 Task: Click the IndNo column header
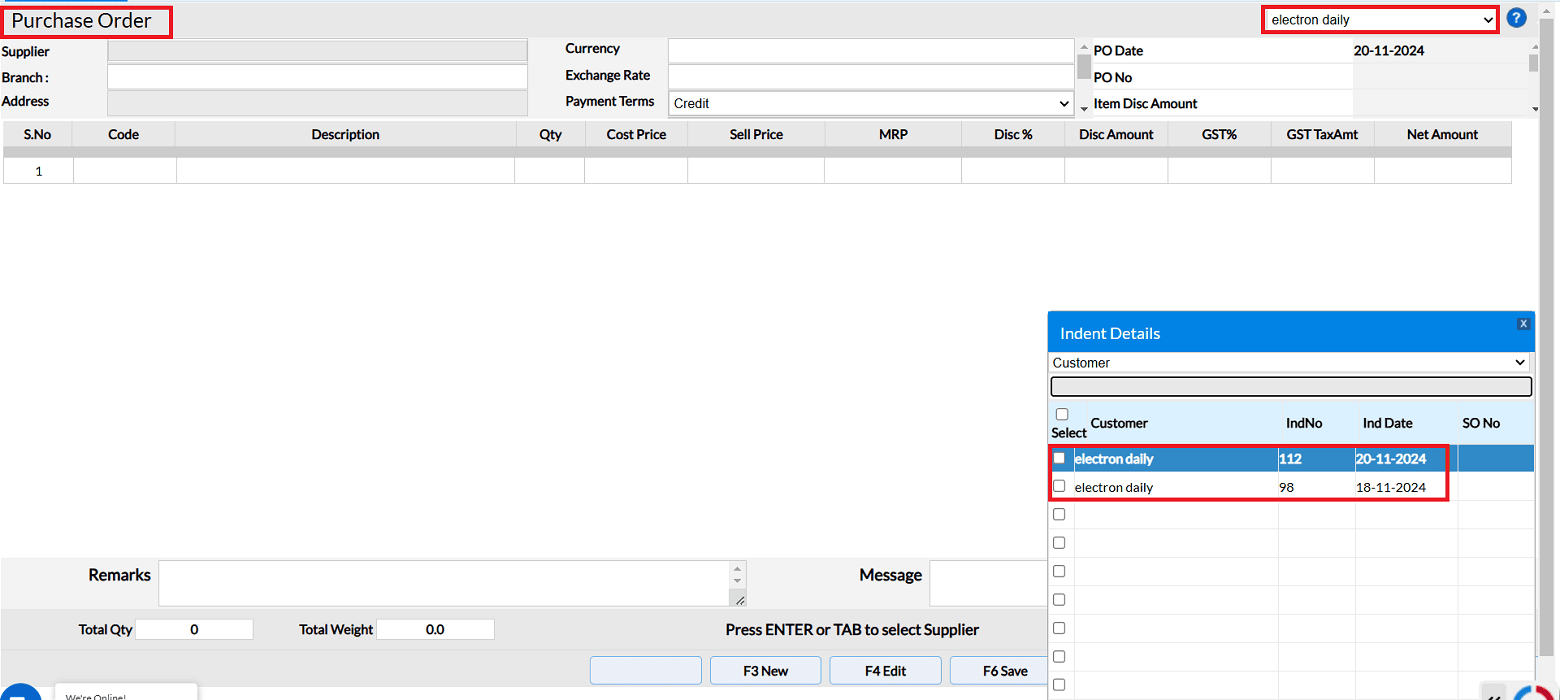coord(1304,423)
